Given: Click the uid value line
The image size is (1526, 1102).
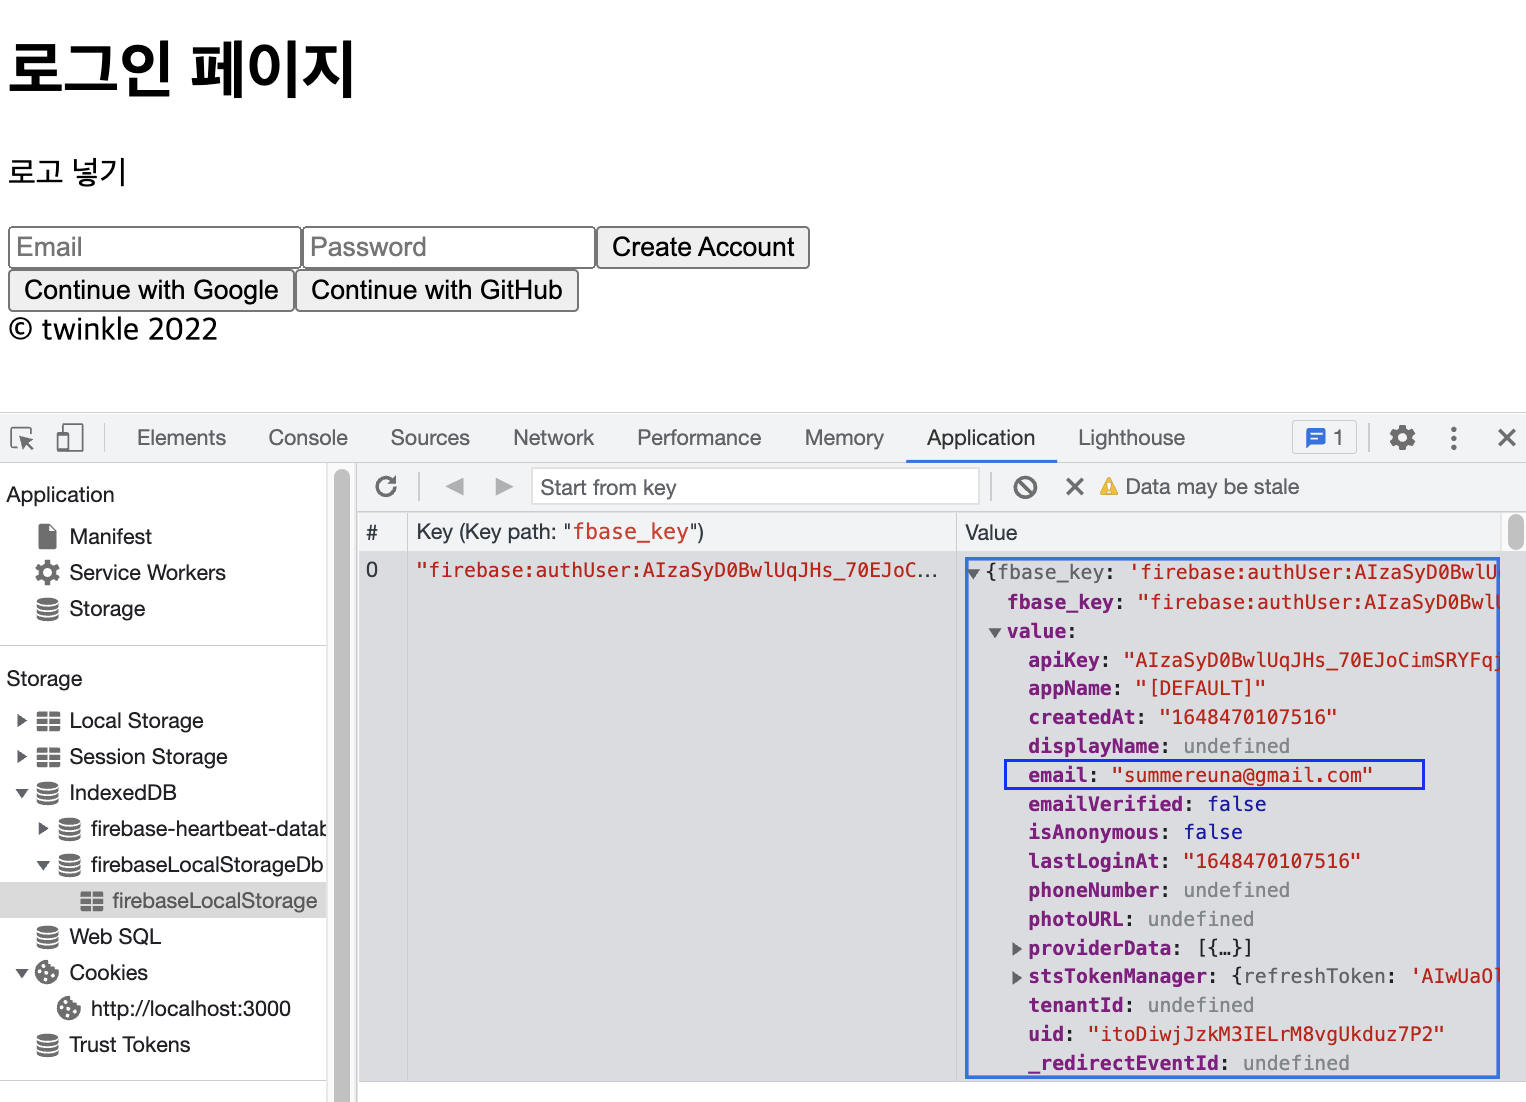Looking at the screenshot, I should click(1236, 1034).
